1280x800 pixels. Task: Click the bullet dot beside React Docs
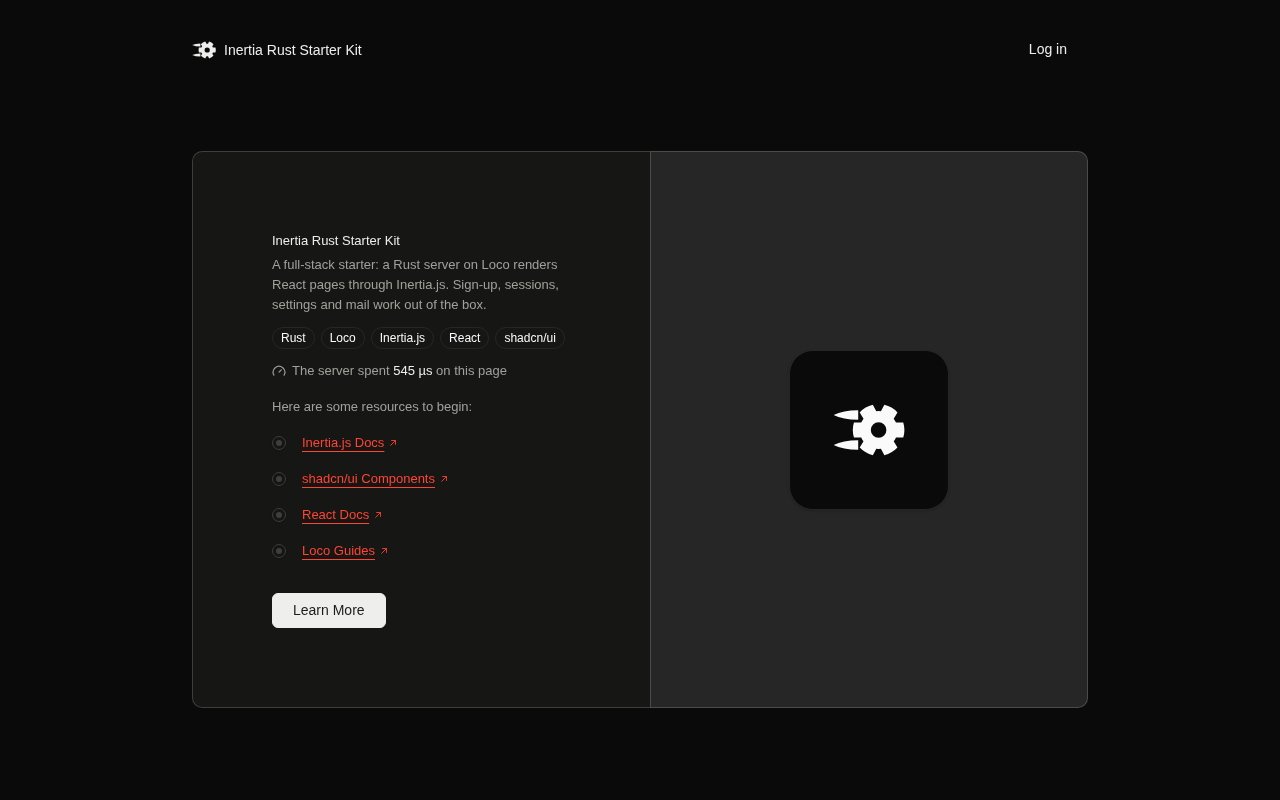pyautogui.click(x=279, y=515)
